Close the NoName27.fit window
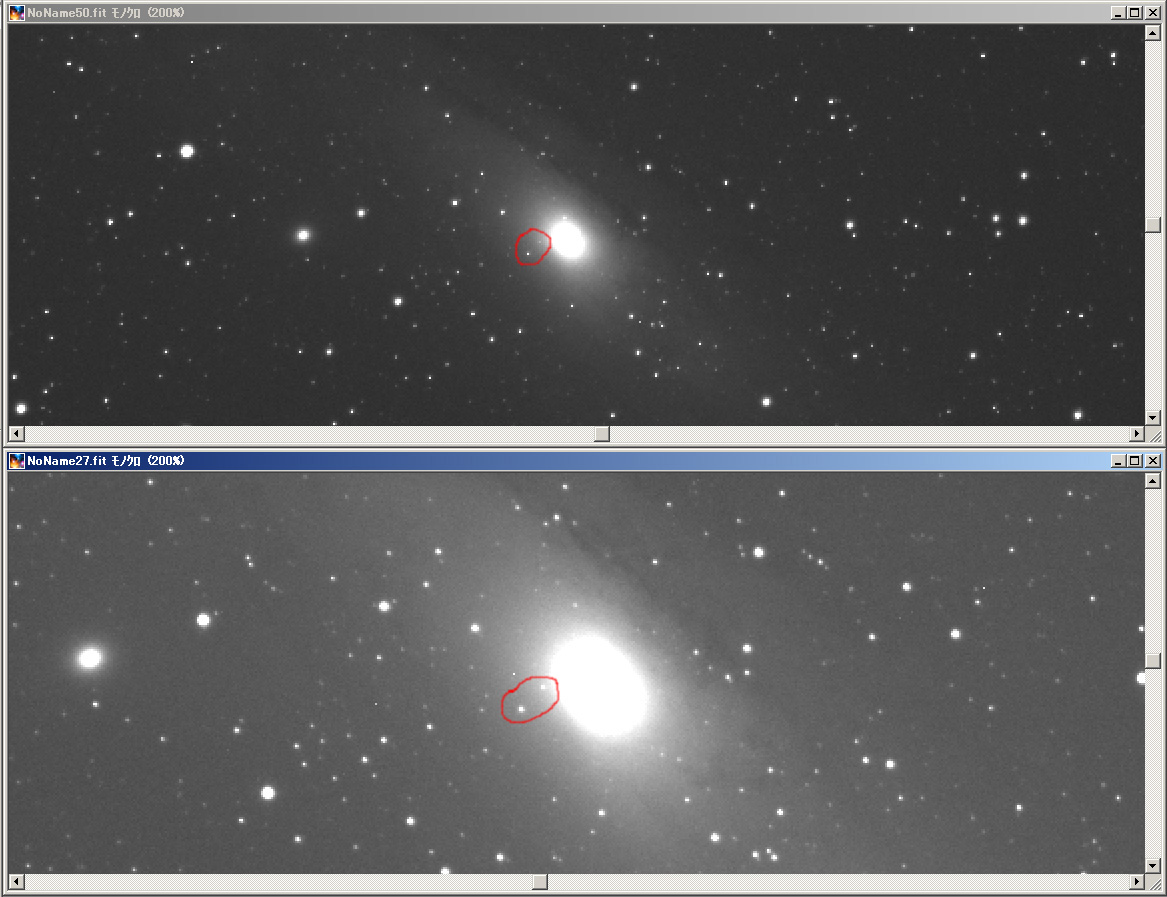This screenshot has width=1167, height=897. click(1152, 461)
